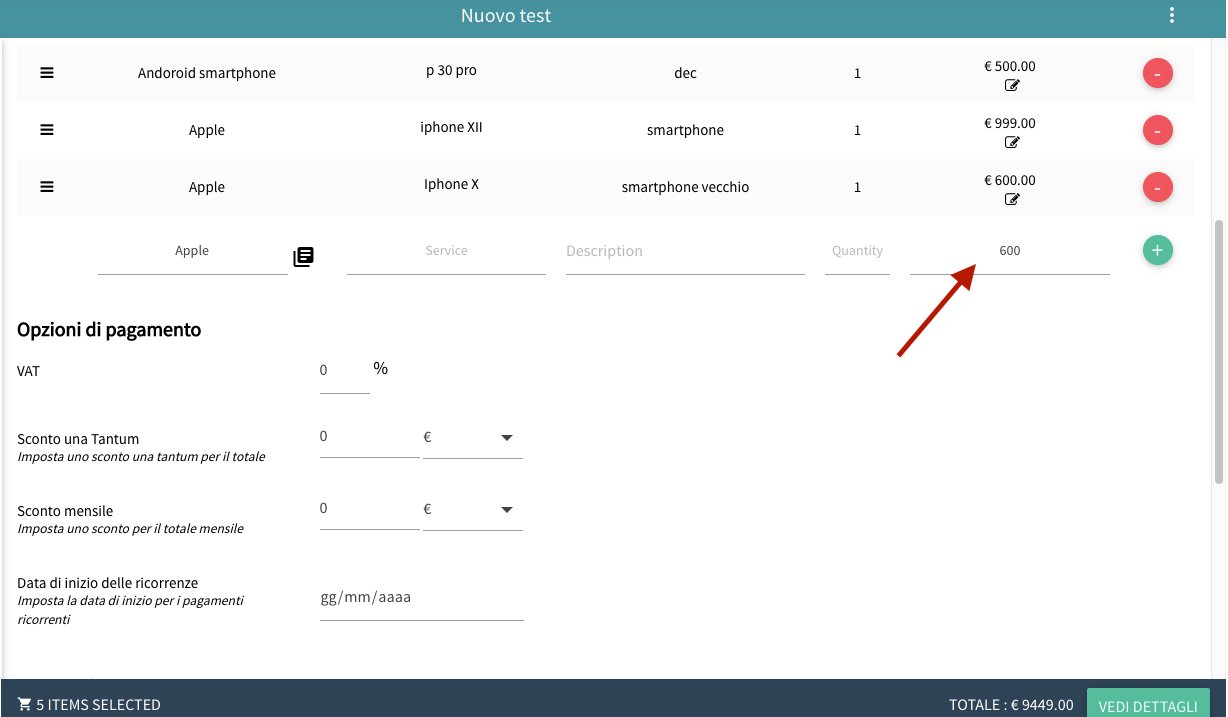The width and height of the screenshot is (1228, 717).
Task: Click the shopping cart items selected indicator
Action: coord(89,705)
